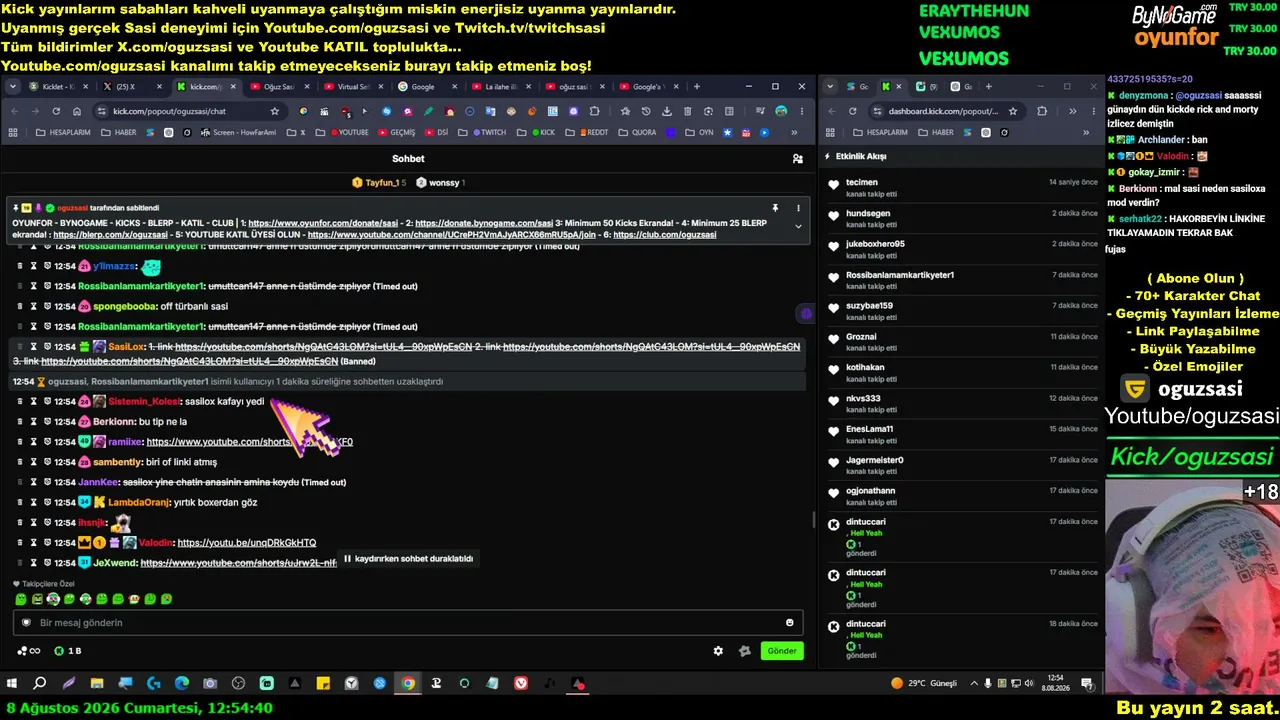Image resolution: width=1280 pixels, height=720 pixels.
Task: Open the club.com/oguzsasi link
Action: tap(665, 235)
